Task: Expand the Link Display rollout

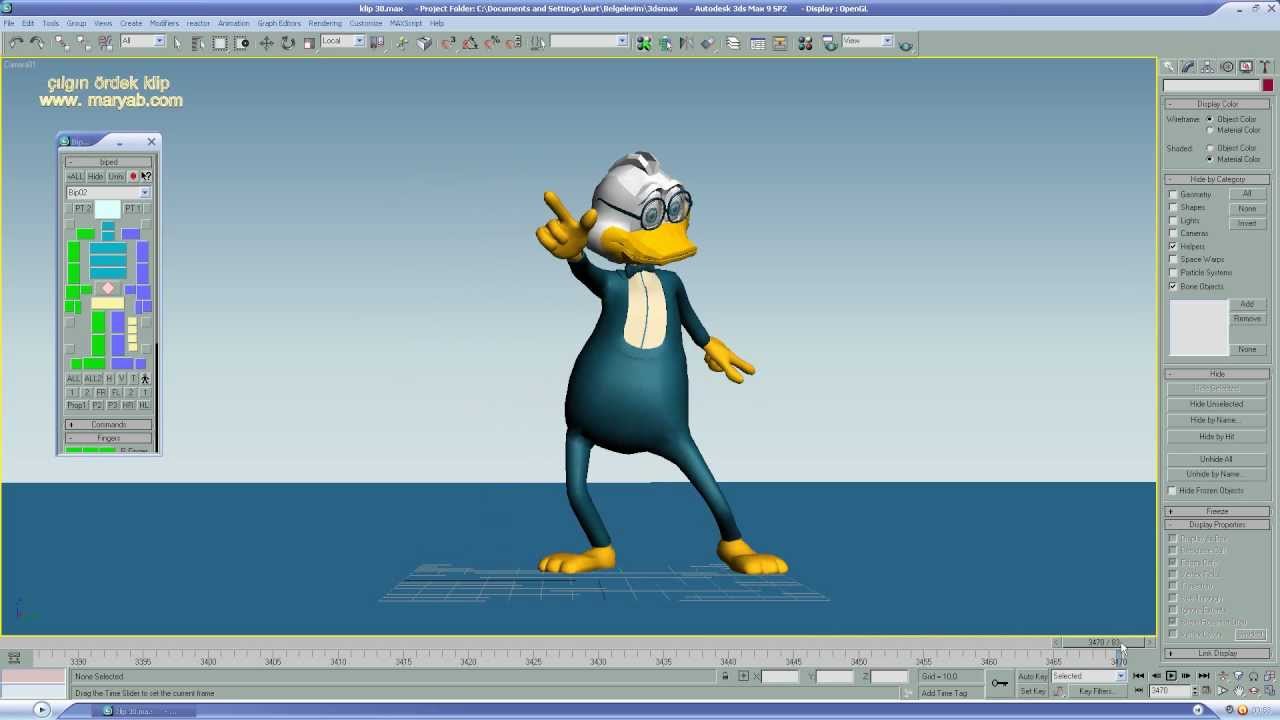Action: (x=1217, y=653)
